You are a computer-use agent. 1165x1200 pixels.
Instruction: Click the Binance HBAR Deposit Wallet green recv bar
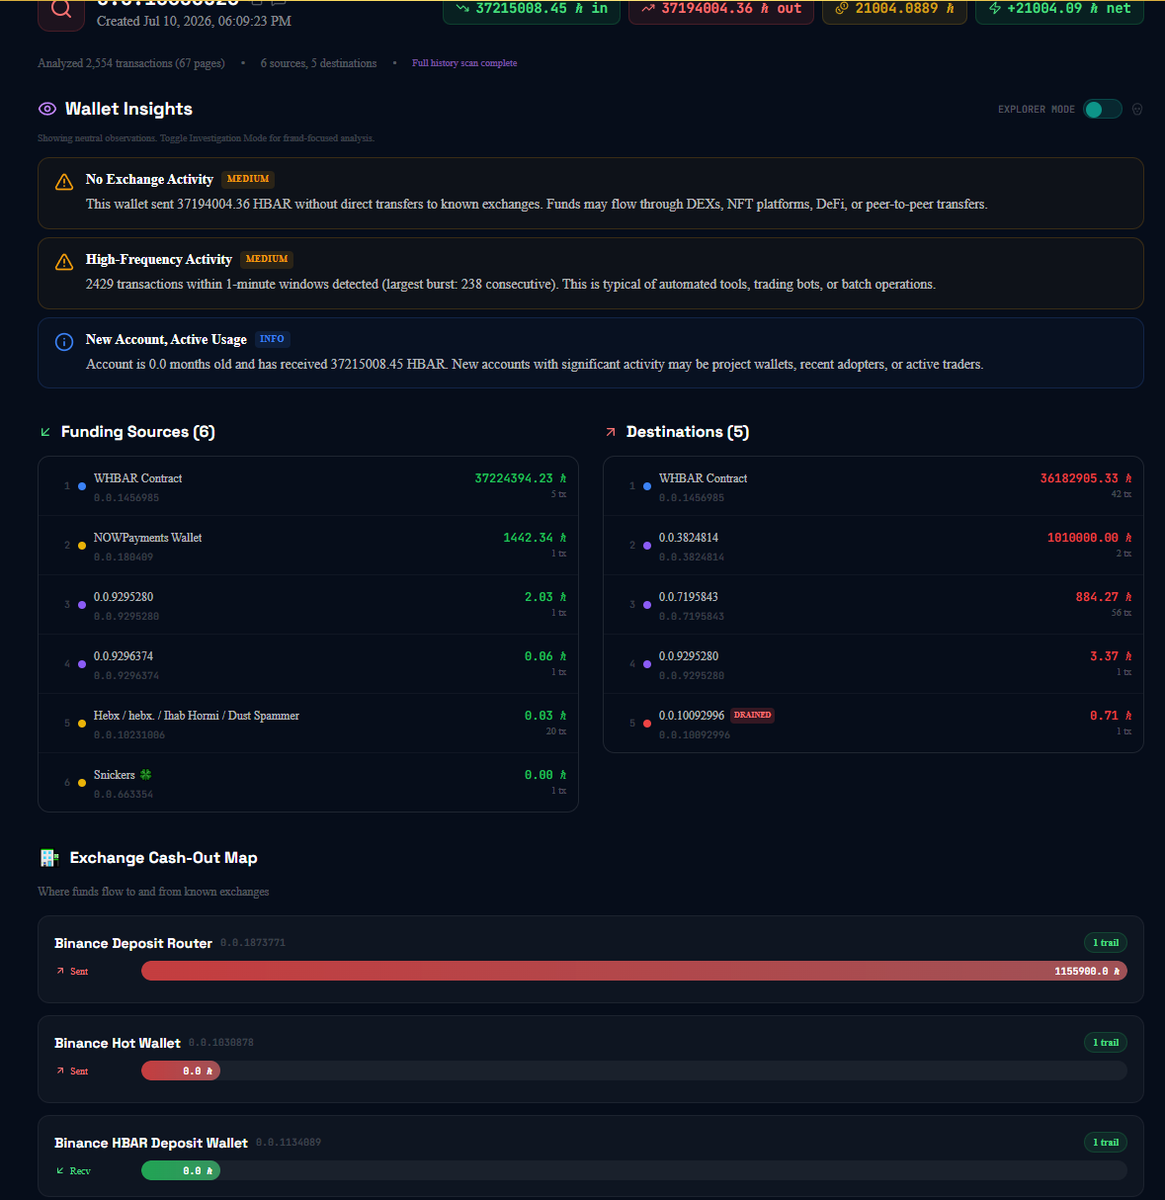point(181,1170)
